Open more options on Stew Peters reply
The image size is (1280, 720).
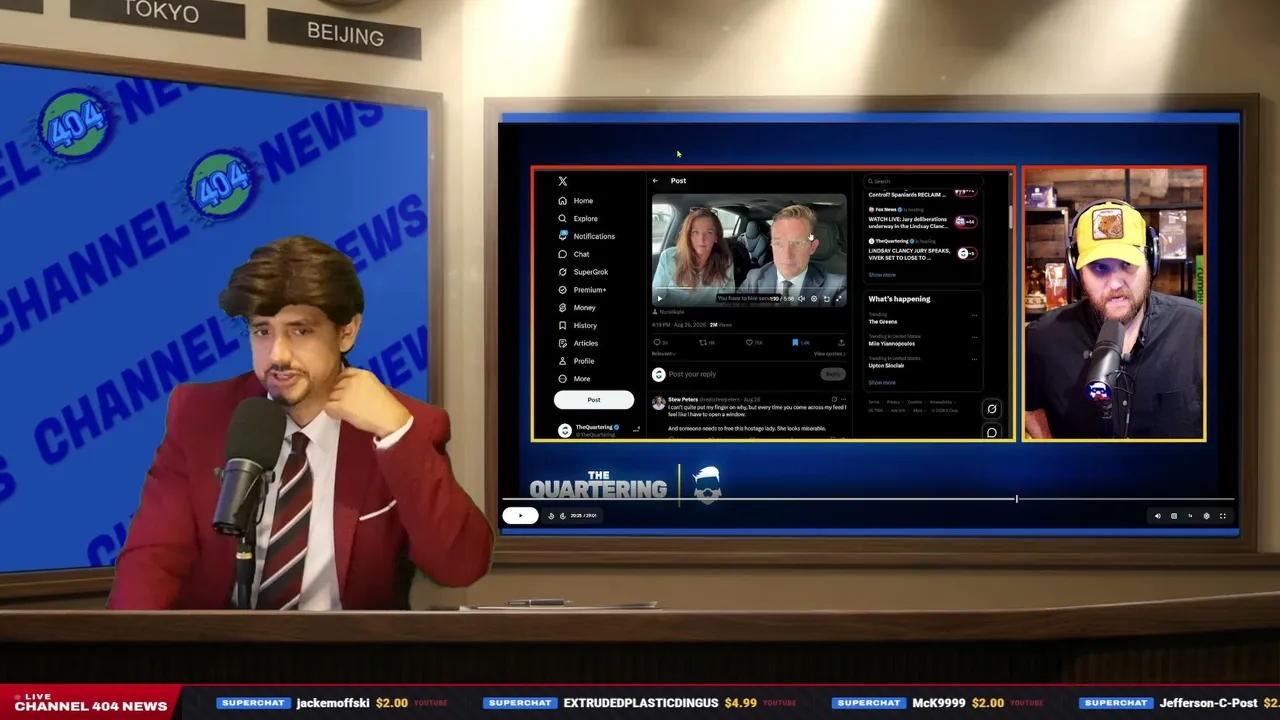[x=843, y=399]
